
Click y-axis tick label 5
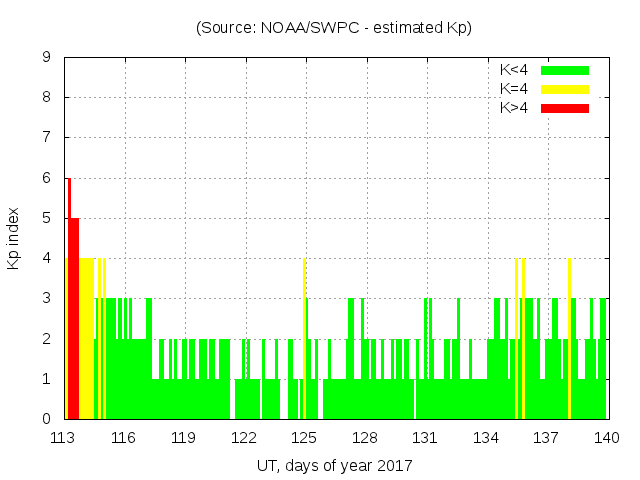pos(47,218)
